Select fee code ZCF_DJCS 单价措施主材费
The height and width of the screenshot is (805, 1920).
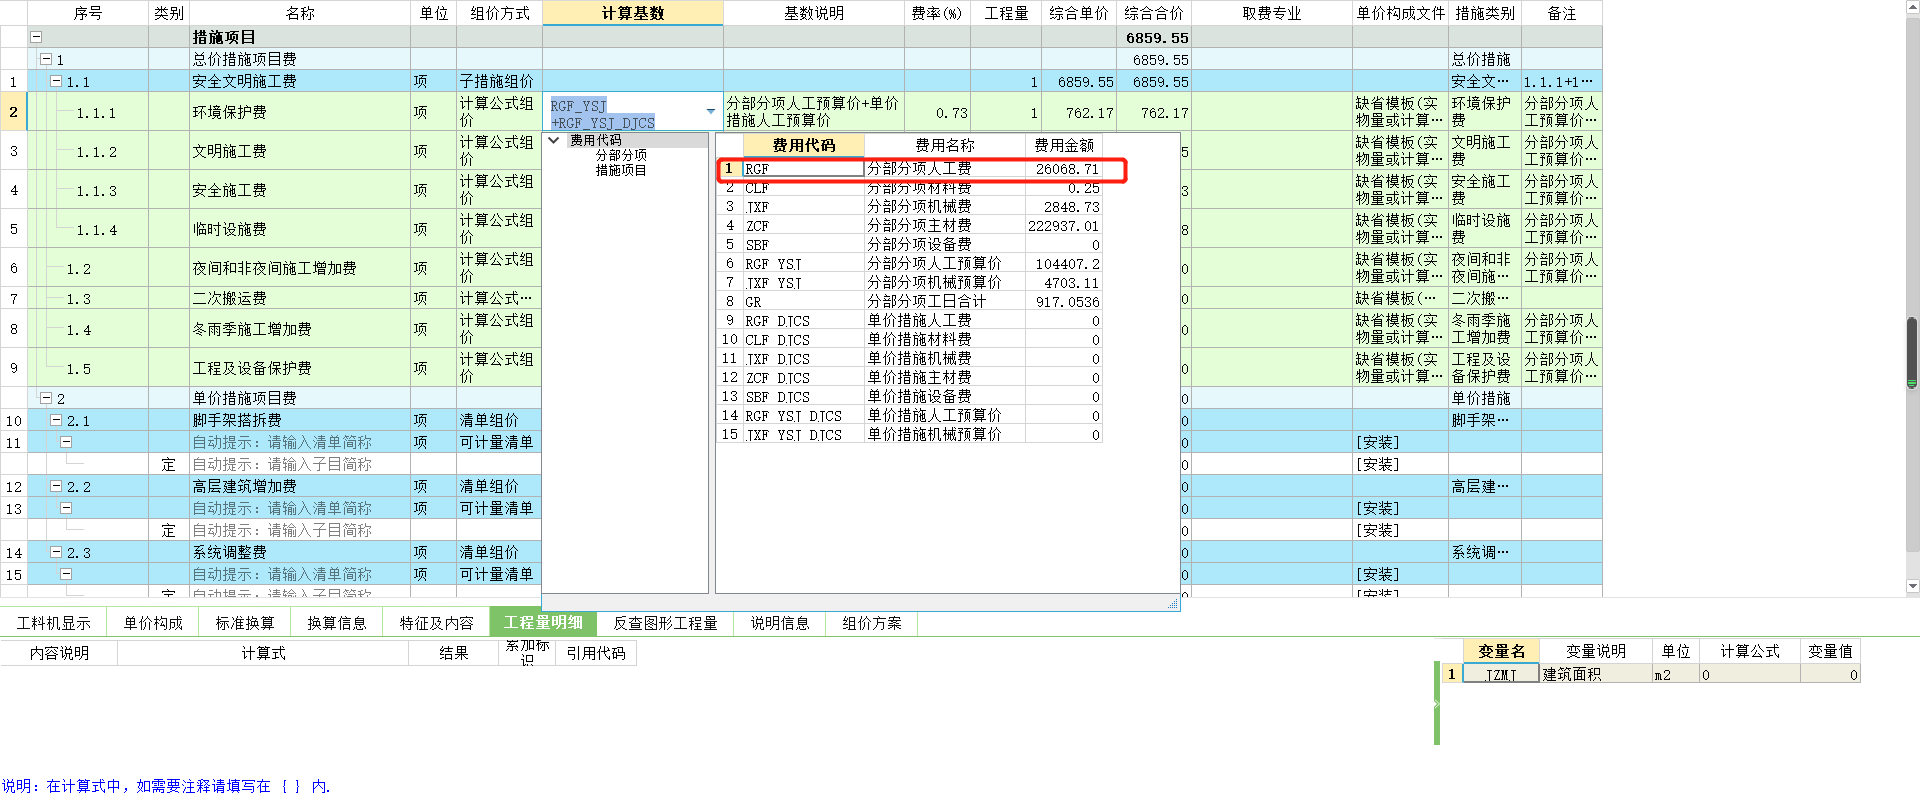coord(910,378)
